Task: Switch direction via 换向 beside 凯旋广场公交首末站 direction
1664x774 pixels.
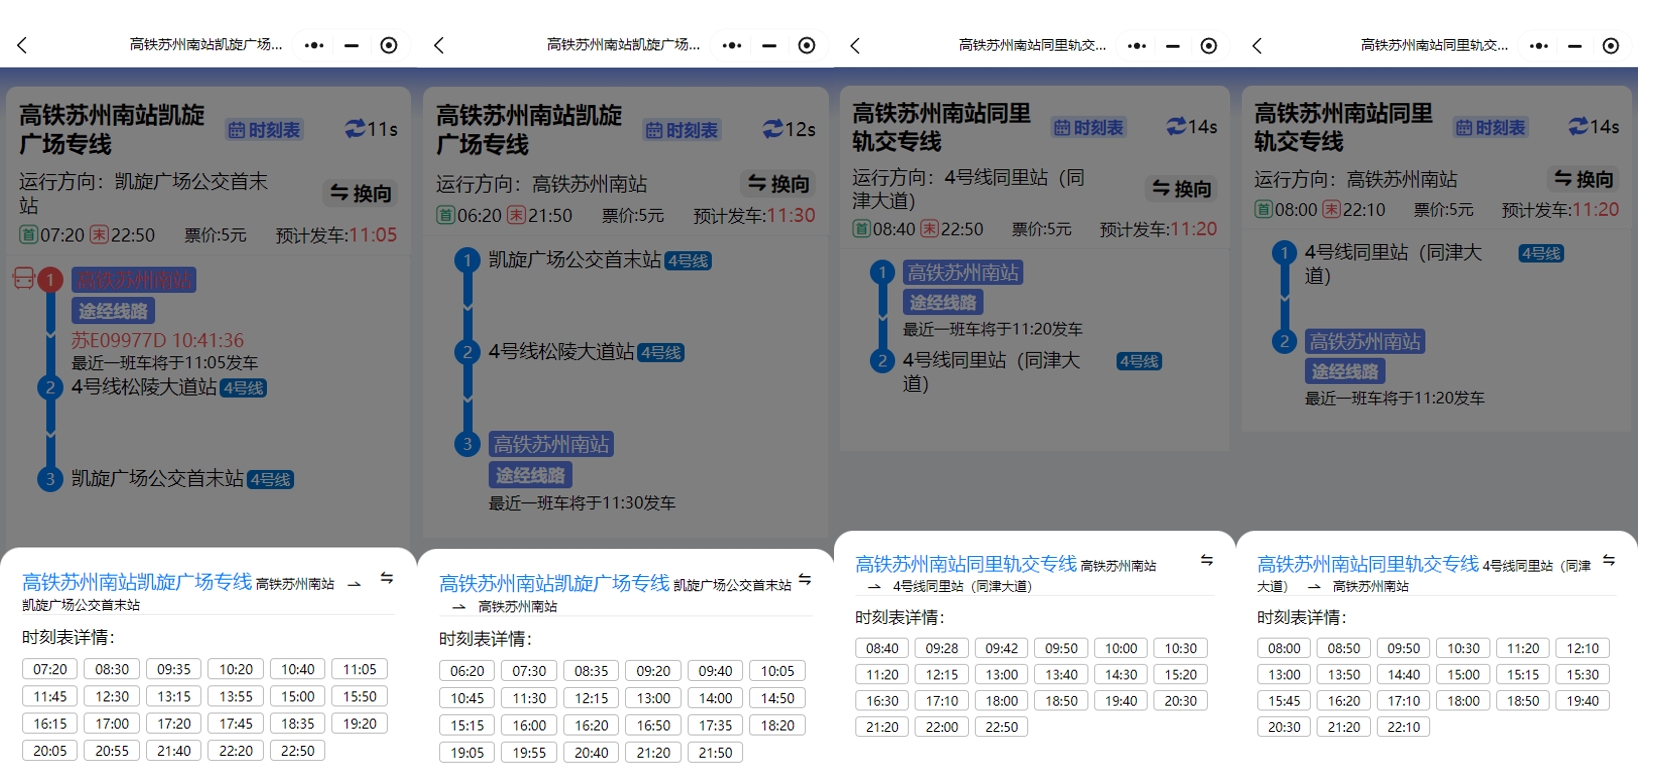Action: (361, 193)
